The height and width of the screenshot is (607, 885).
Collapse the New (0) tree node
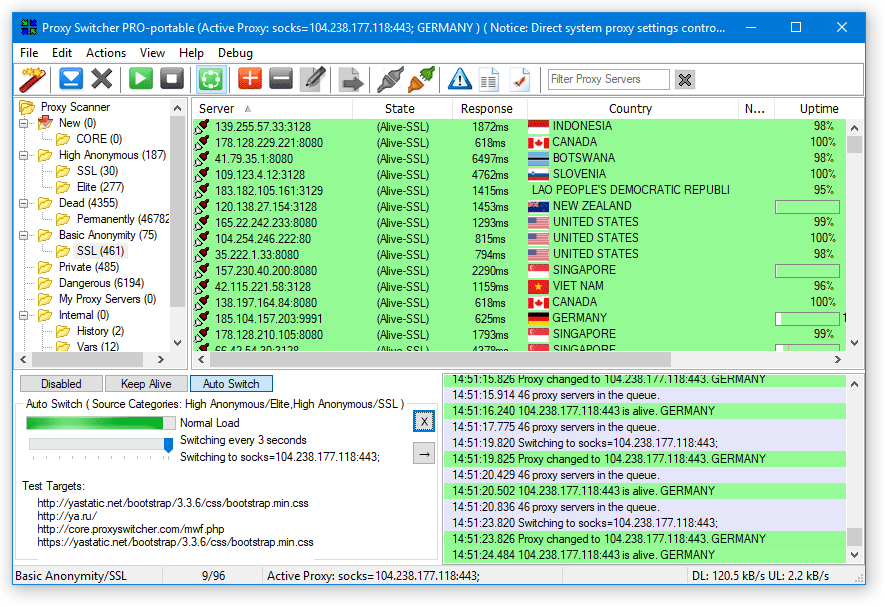point(24,123)
